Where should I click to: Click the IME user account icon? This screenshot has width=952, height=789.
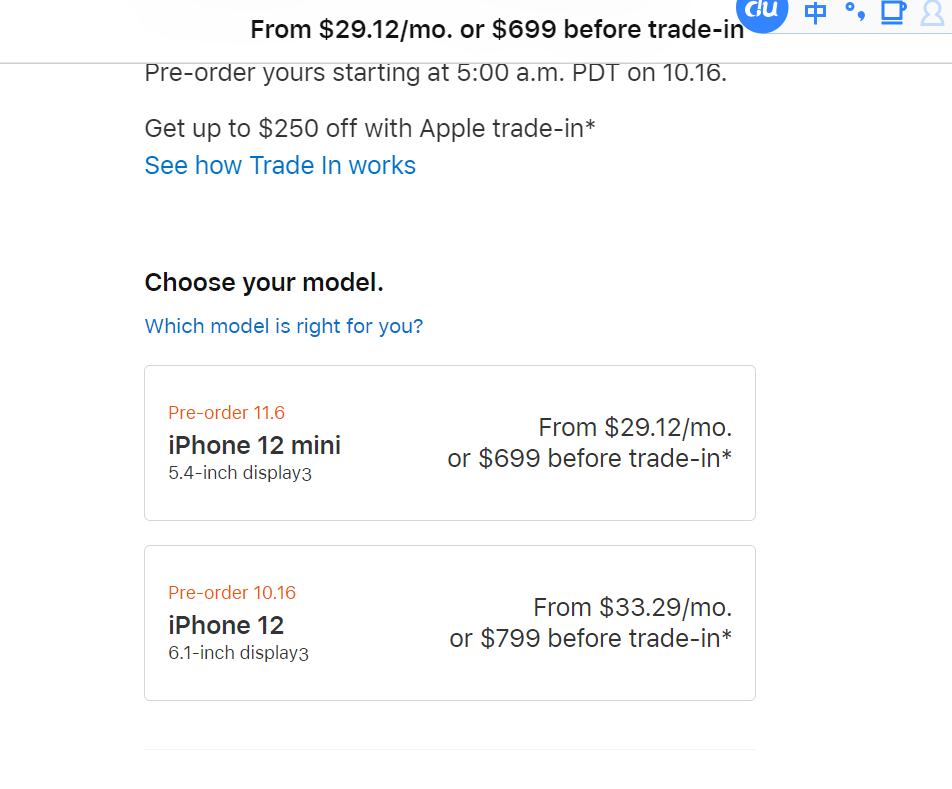click(932, 13)
